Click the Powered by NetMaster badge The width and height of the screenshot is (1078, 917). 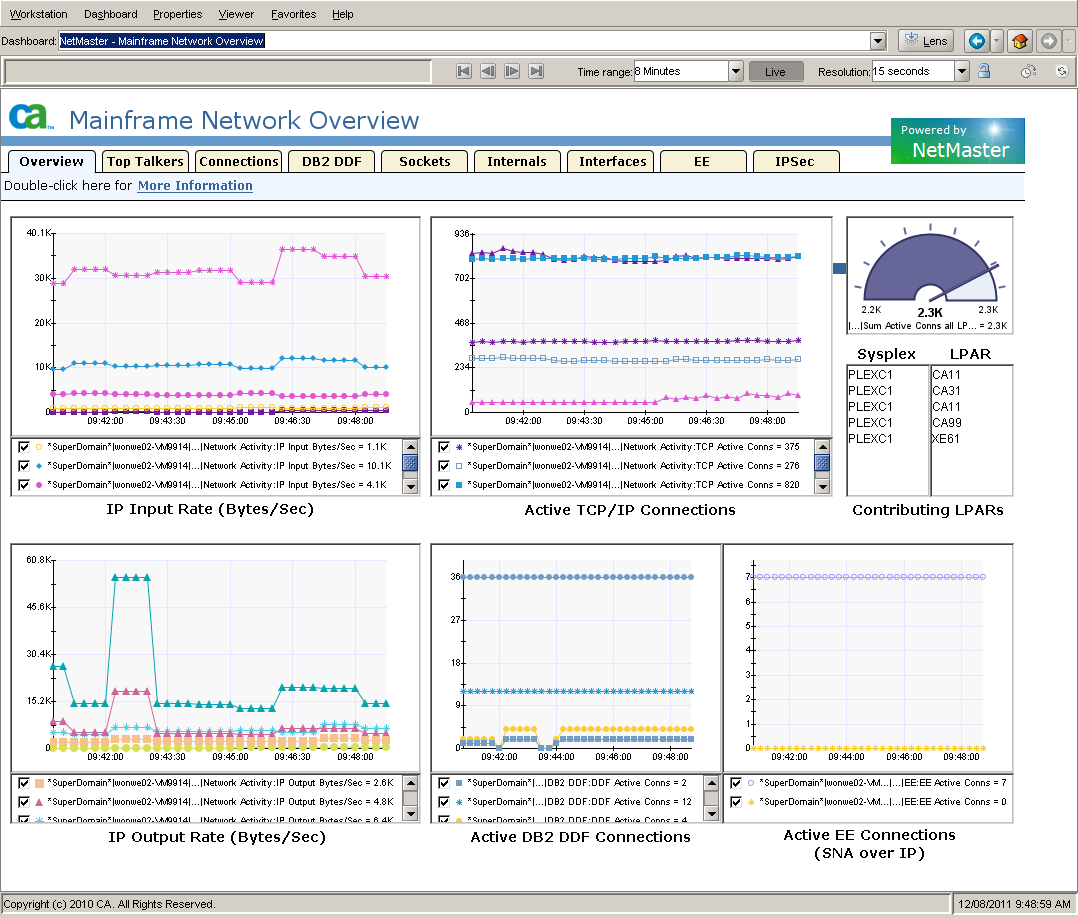(958, 141)
